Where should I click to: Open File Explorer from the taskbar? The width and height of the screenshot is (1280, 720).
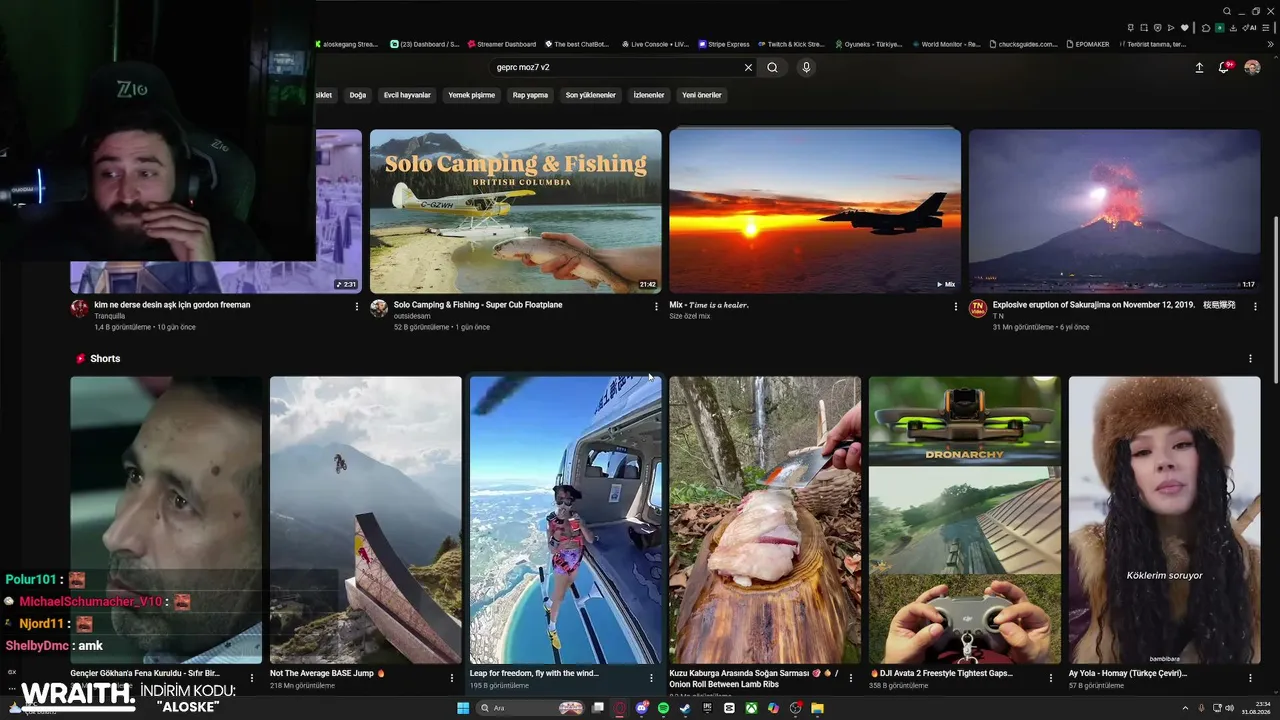pyautogui.click(x=817, y=708)
